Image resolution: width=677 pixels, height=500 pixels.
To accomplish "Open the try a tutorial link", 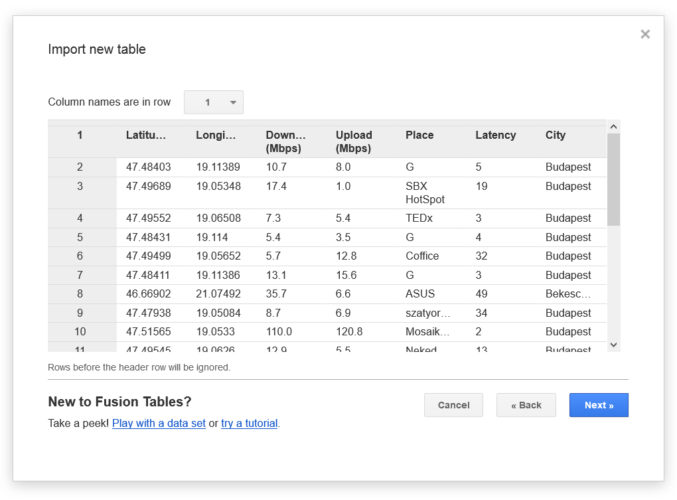I will coord(249,423).
